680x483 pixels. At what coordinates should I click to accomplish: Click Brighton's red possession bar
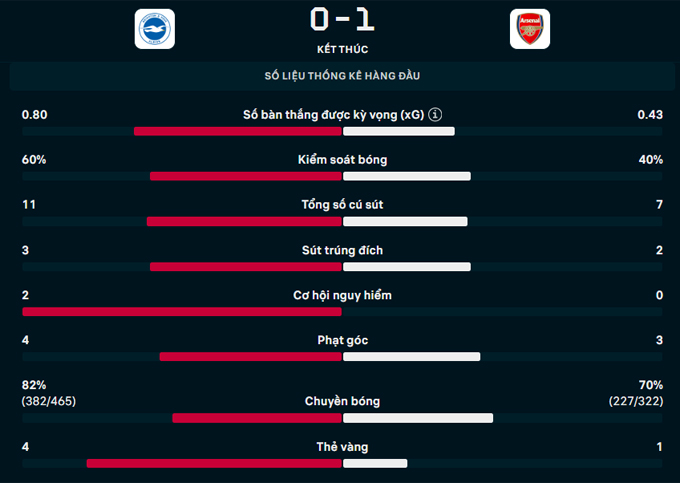[246, 176]
